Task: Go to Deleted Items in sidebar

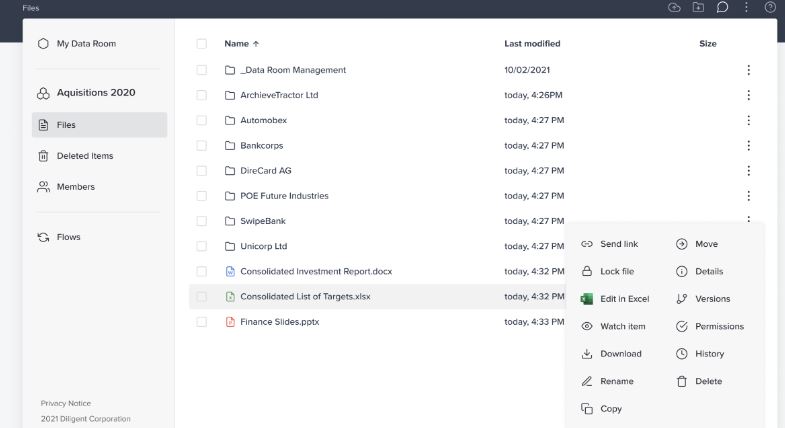Action: [x=76, y=156]
